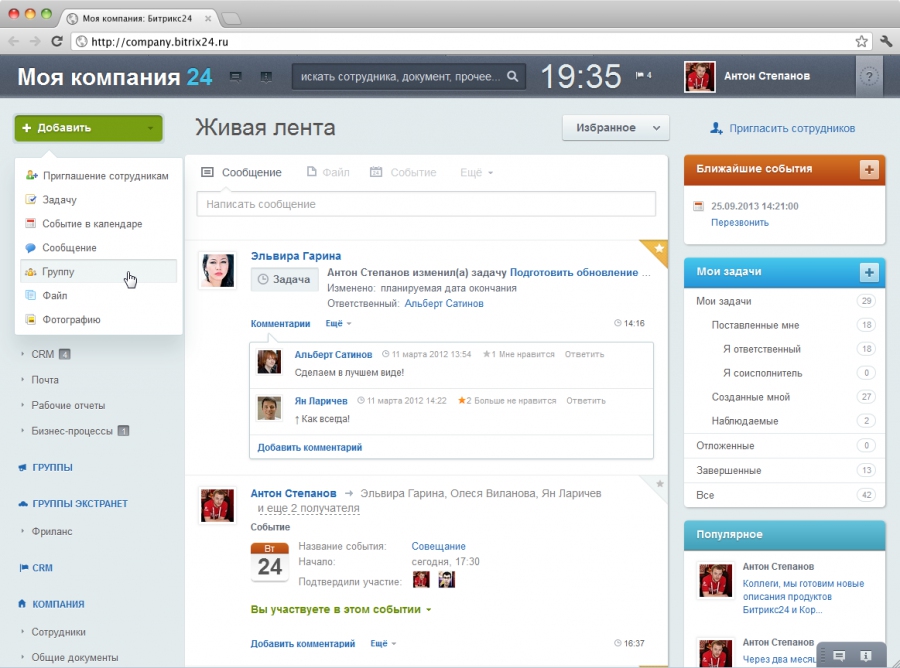The width and height of the screenshot is (900, 668).
Task: Click the plus icon in Мои задачи panel
Action: click(869, 272)
